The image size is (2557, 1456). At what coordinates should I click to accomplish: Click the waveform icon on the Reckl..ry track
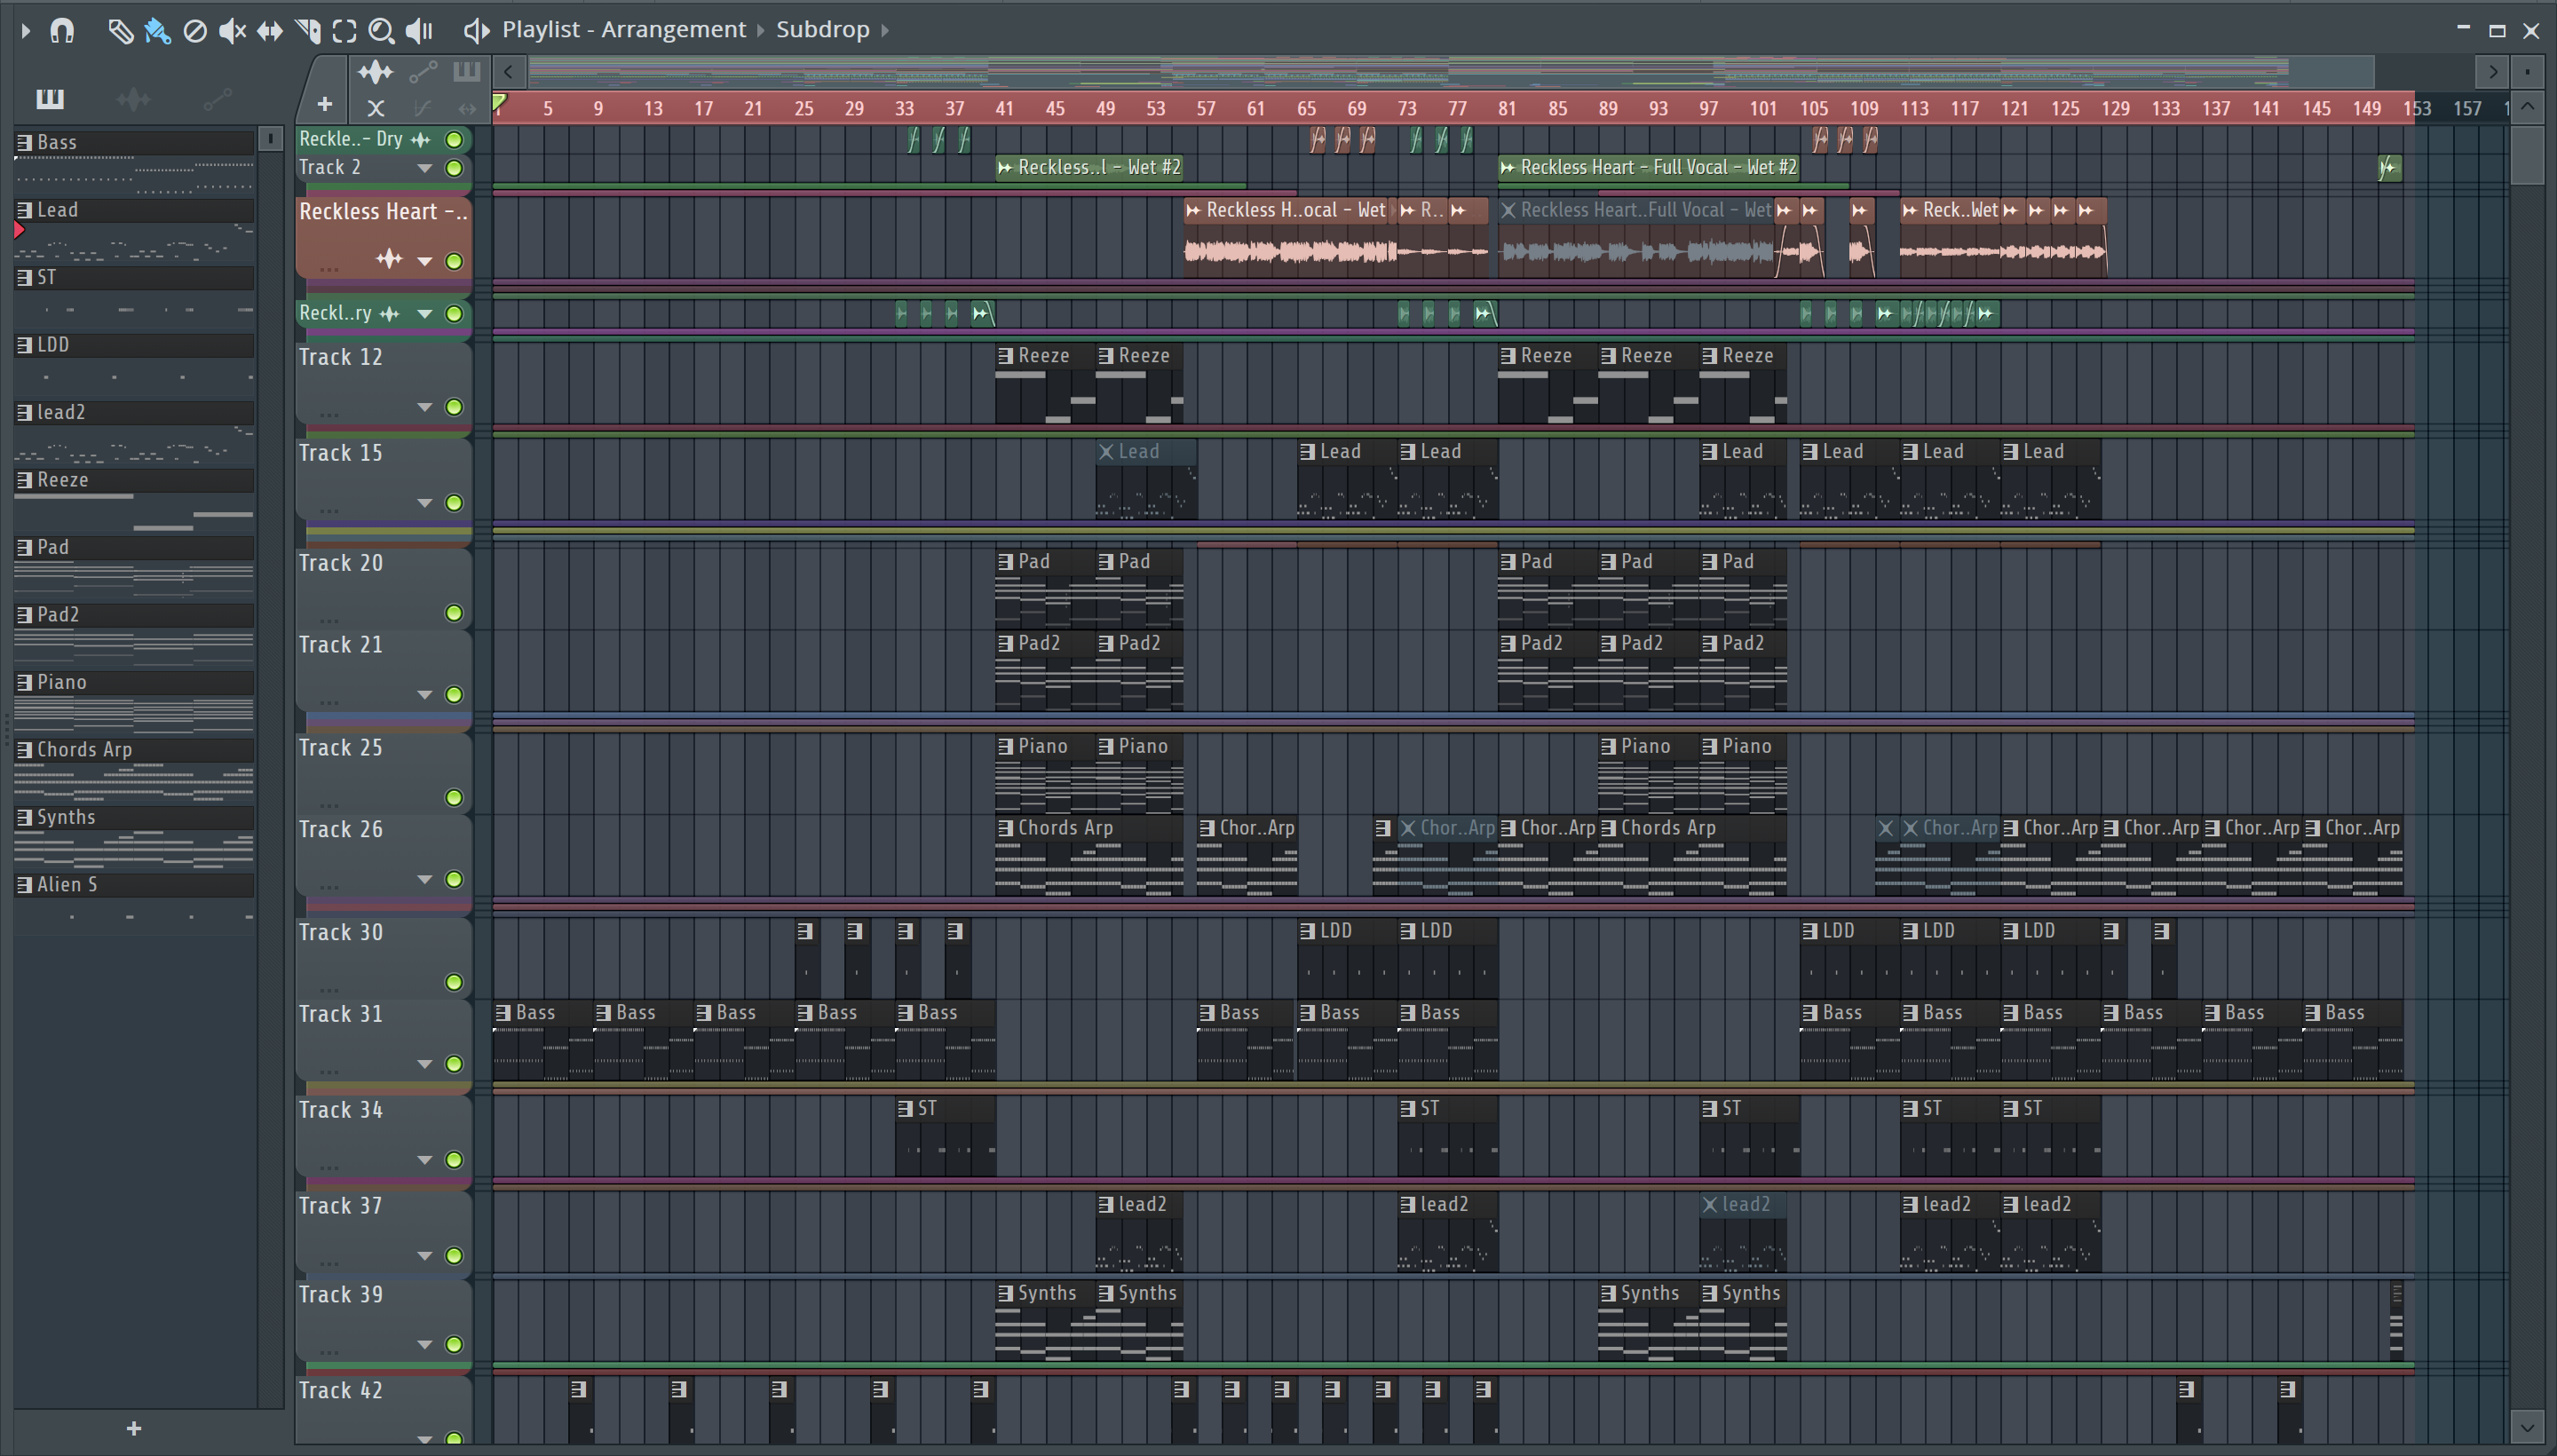[390, 314]
